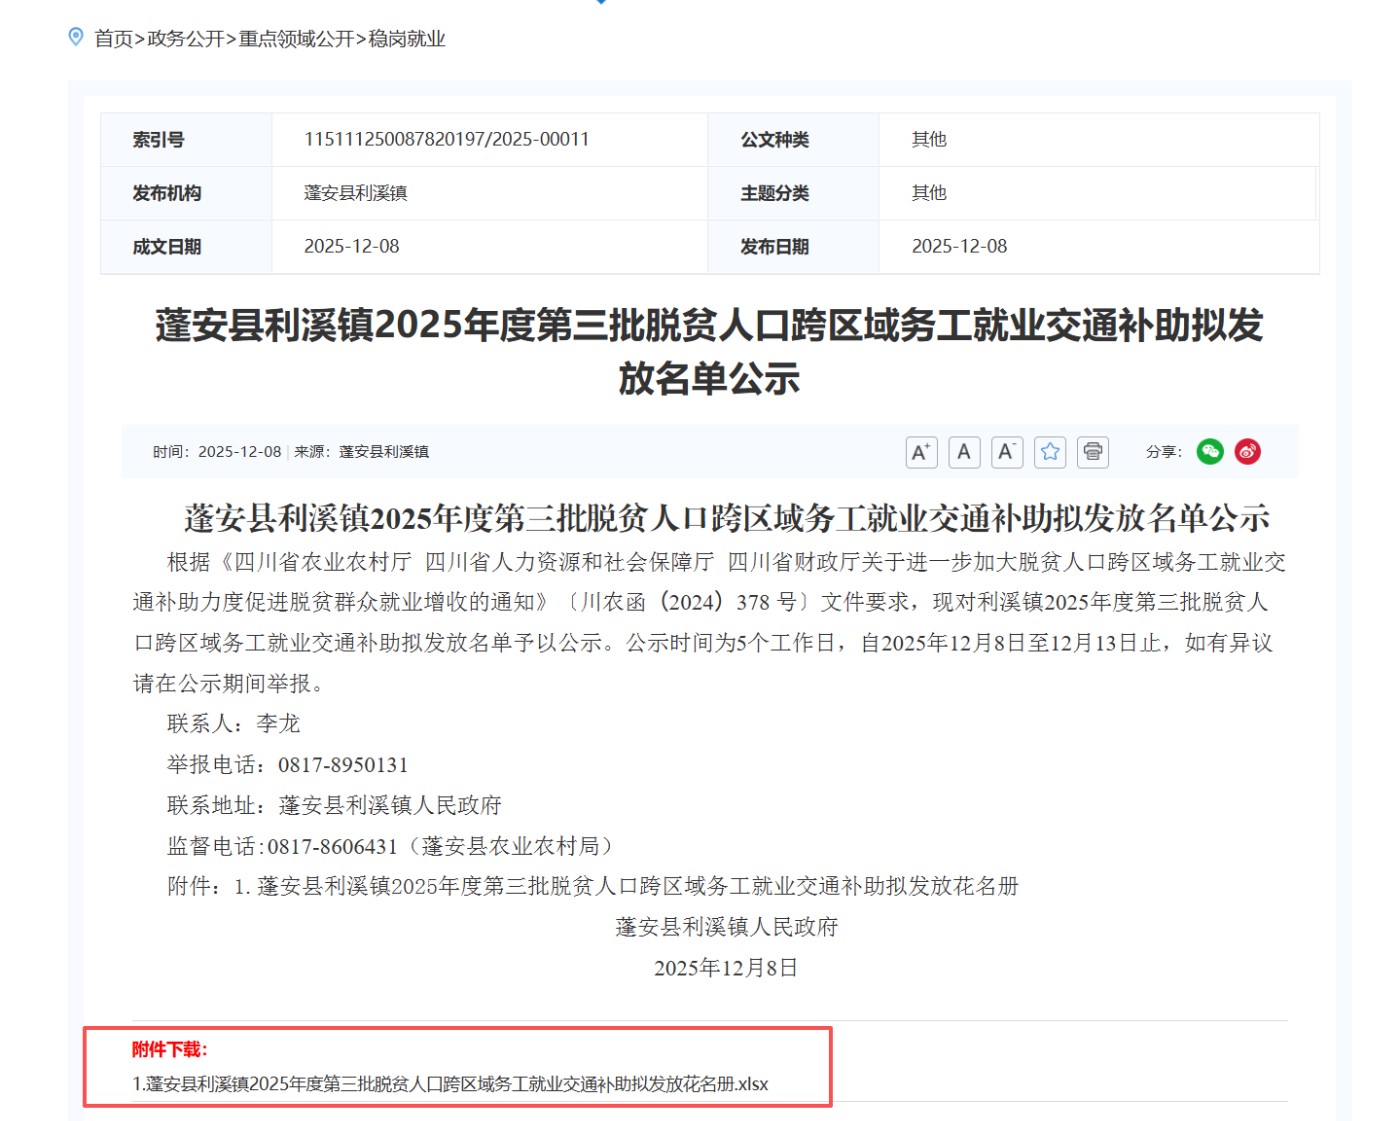Share the article via Weibo icon

pos(1247,452)
